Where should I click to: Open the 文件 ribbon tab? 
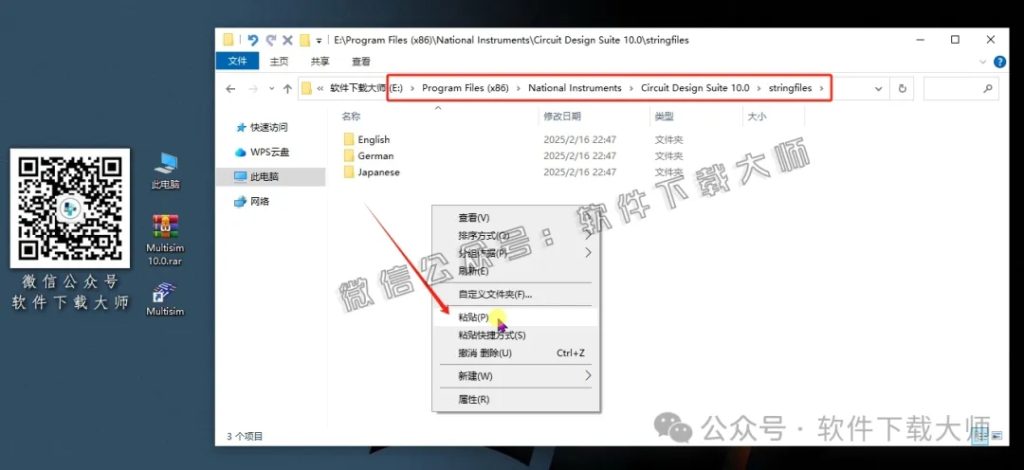(x=237, y=61)
